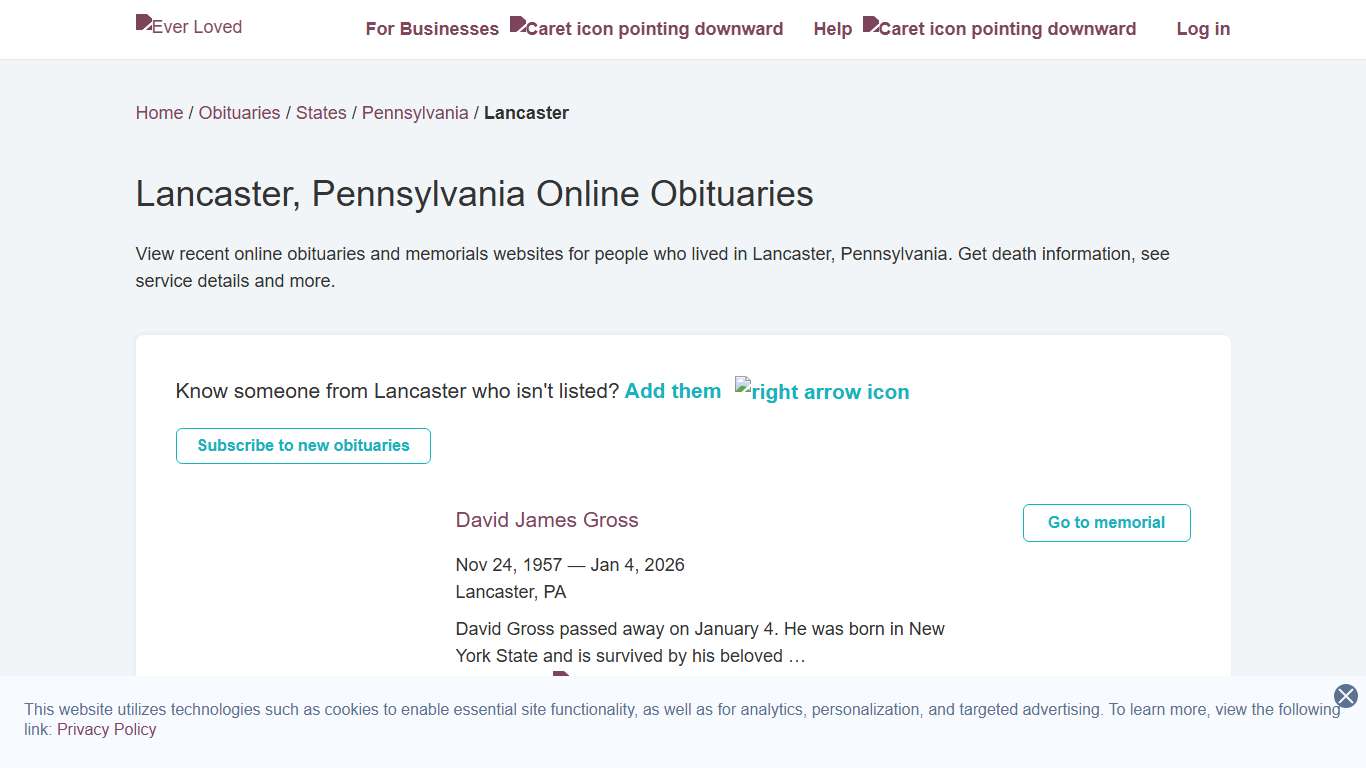Open the Obituaries breadcrumb link
The image size is (1366, 768).
[239, 113]
